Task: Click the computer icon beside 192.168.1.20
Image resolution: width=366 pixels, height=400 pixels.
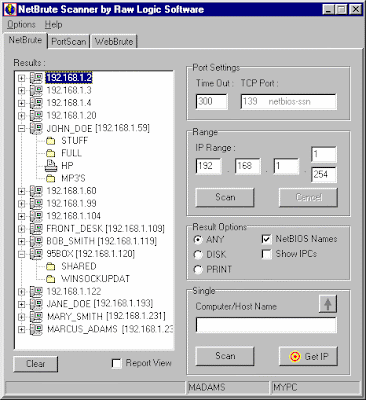Action: pyautogui.click(x=36, y=116)
